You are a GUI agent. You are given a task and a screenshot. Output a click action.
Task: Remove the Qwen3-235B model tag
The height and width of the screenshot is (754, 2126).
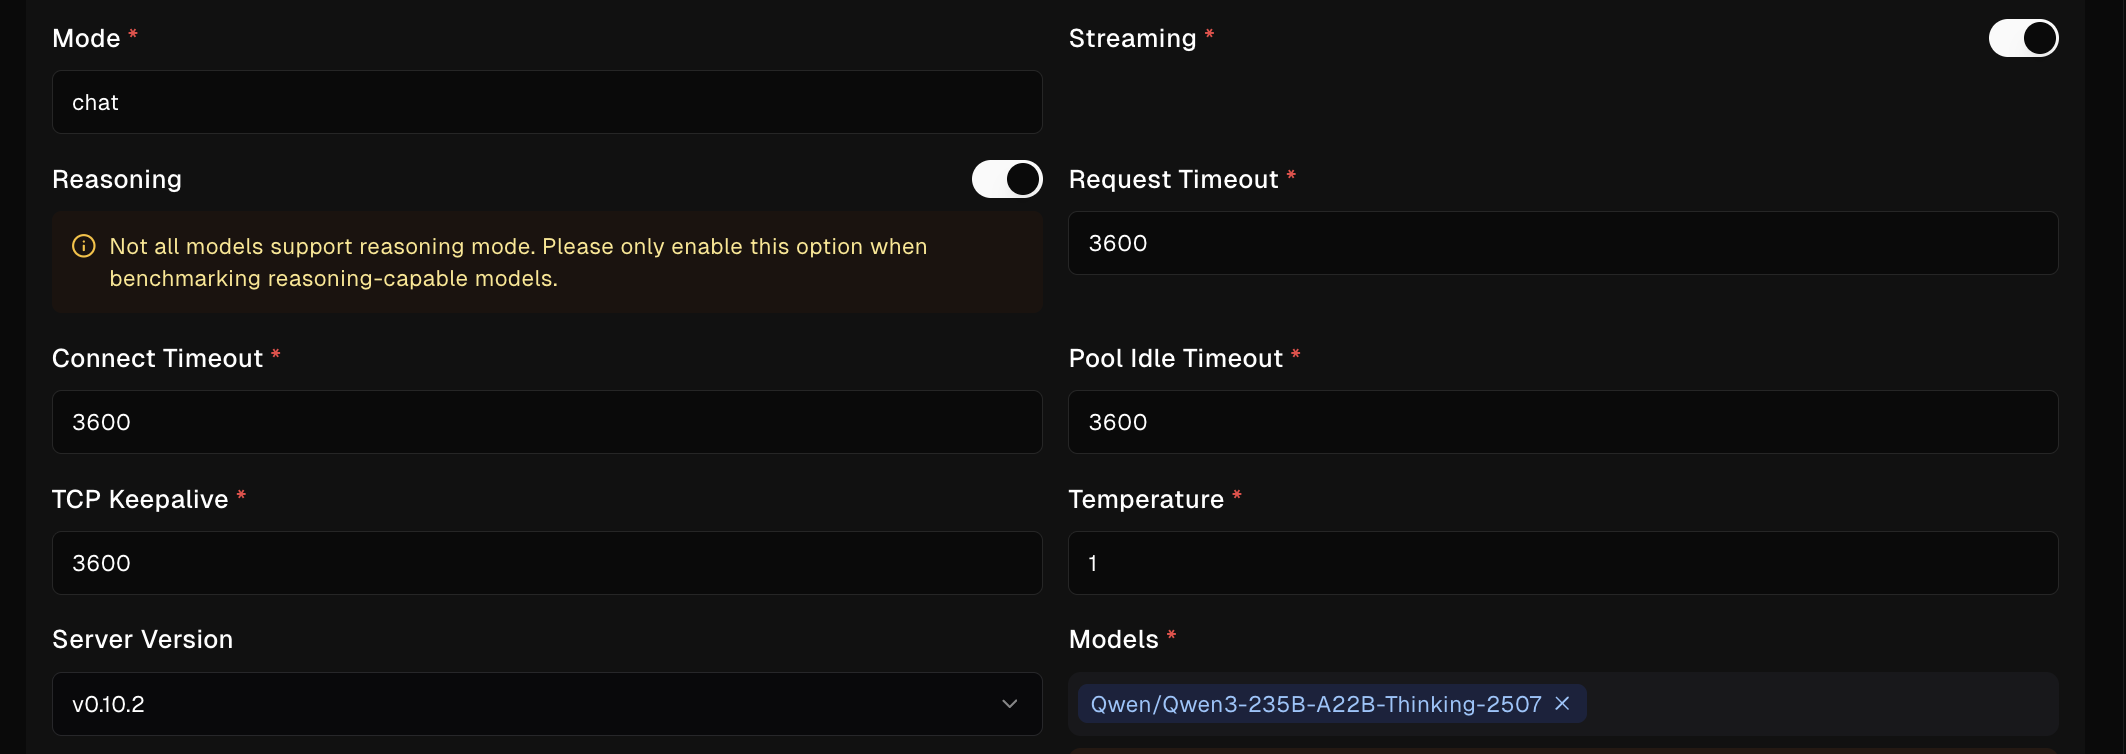[1562, 704]
